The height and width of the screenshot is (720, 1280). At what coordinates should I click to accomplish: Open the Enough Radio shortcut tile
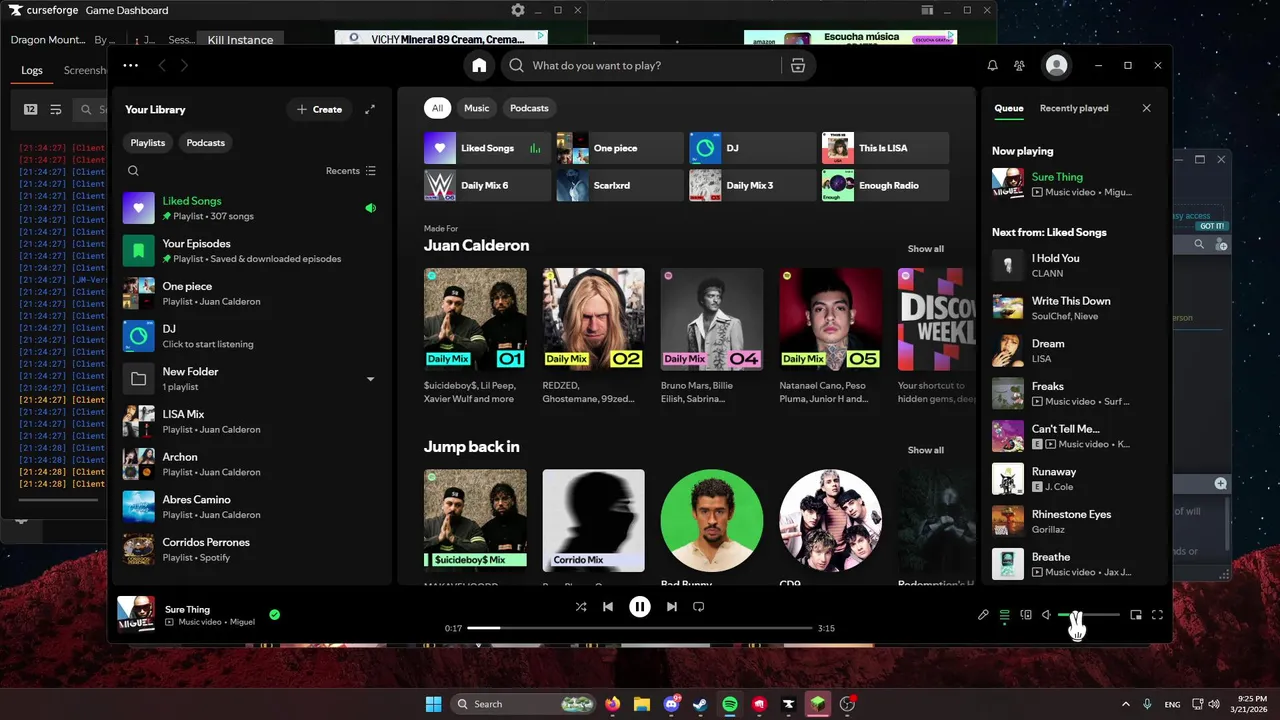[x=885, y=185]
